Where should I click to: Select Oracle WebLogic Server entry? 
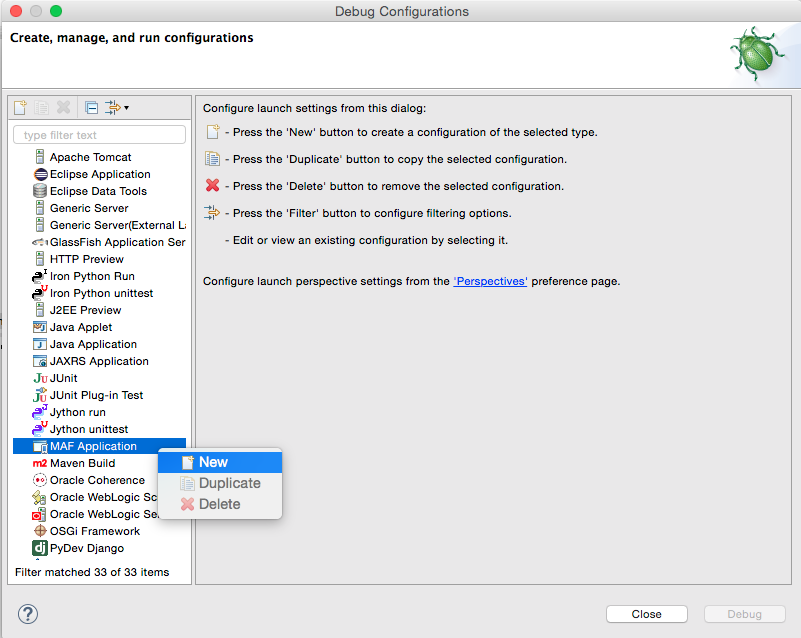click(x=104, y=514)
